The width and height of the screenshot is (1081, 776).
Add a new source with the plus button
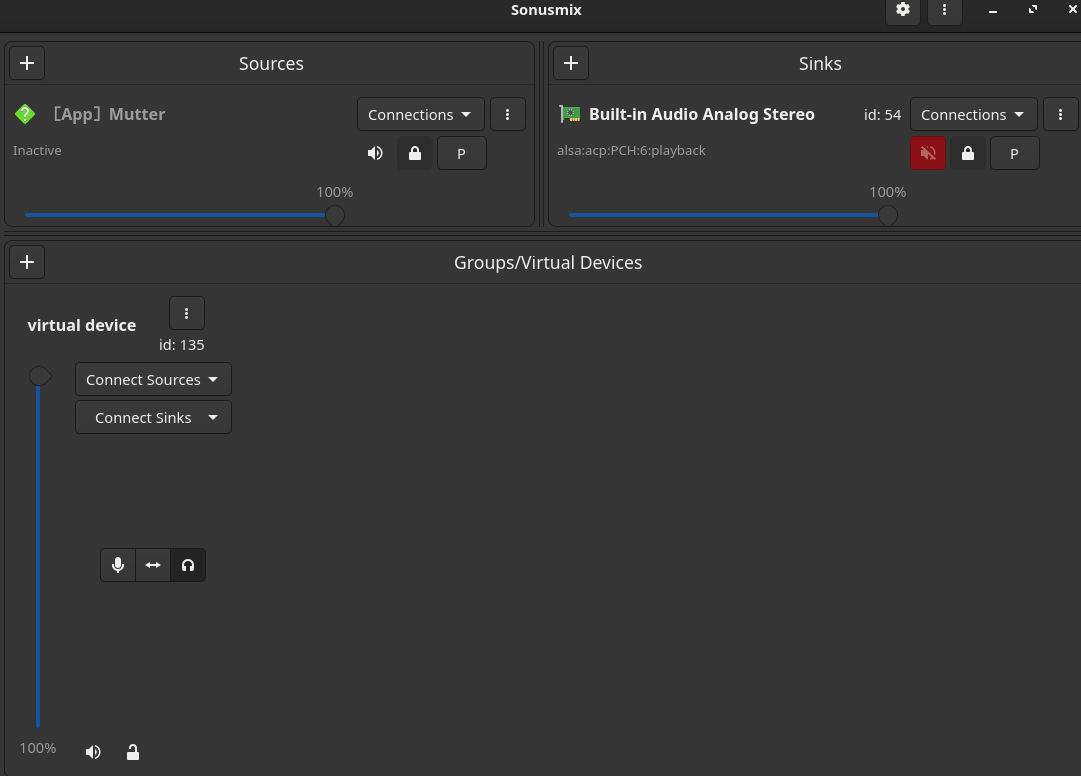click(27, 63)
